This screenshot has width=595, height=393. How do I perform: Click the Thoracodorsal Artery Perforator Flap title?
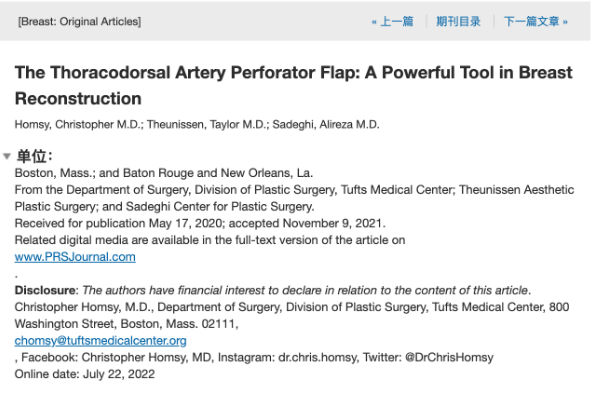293,85
